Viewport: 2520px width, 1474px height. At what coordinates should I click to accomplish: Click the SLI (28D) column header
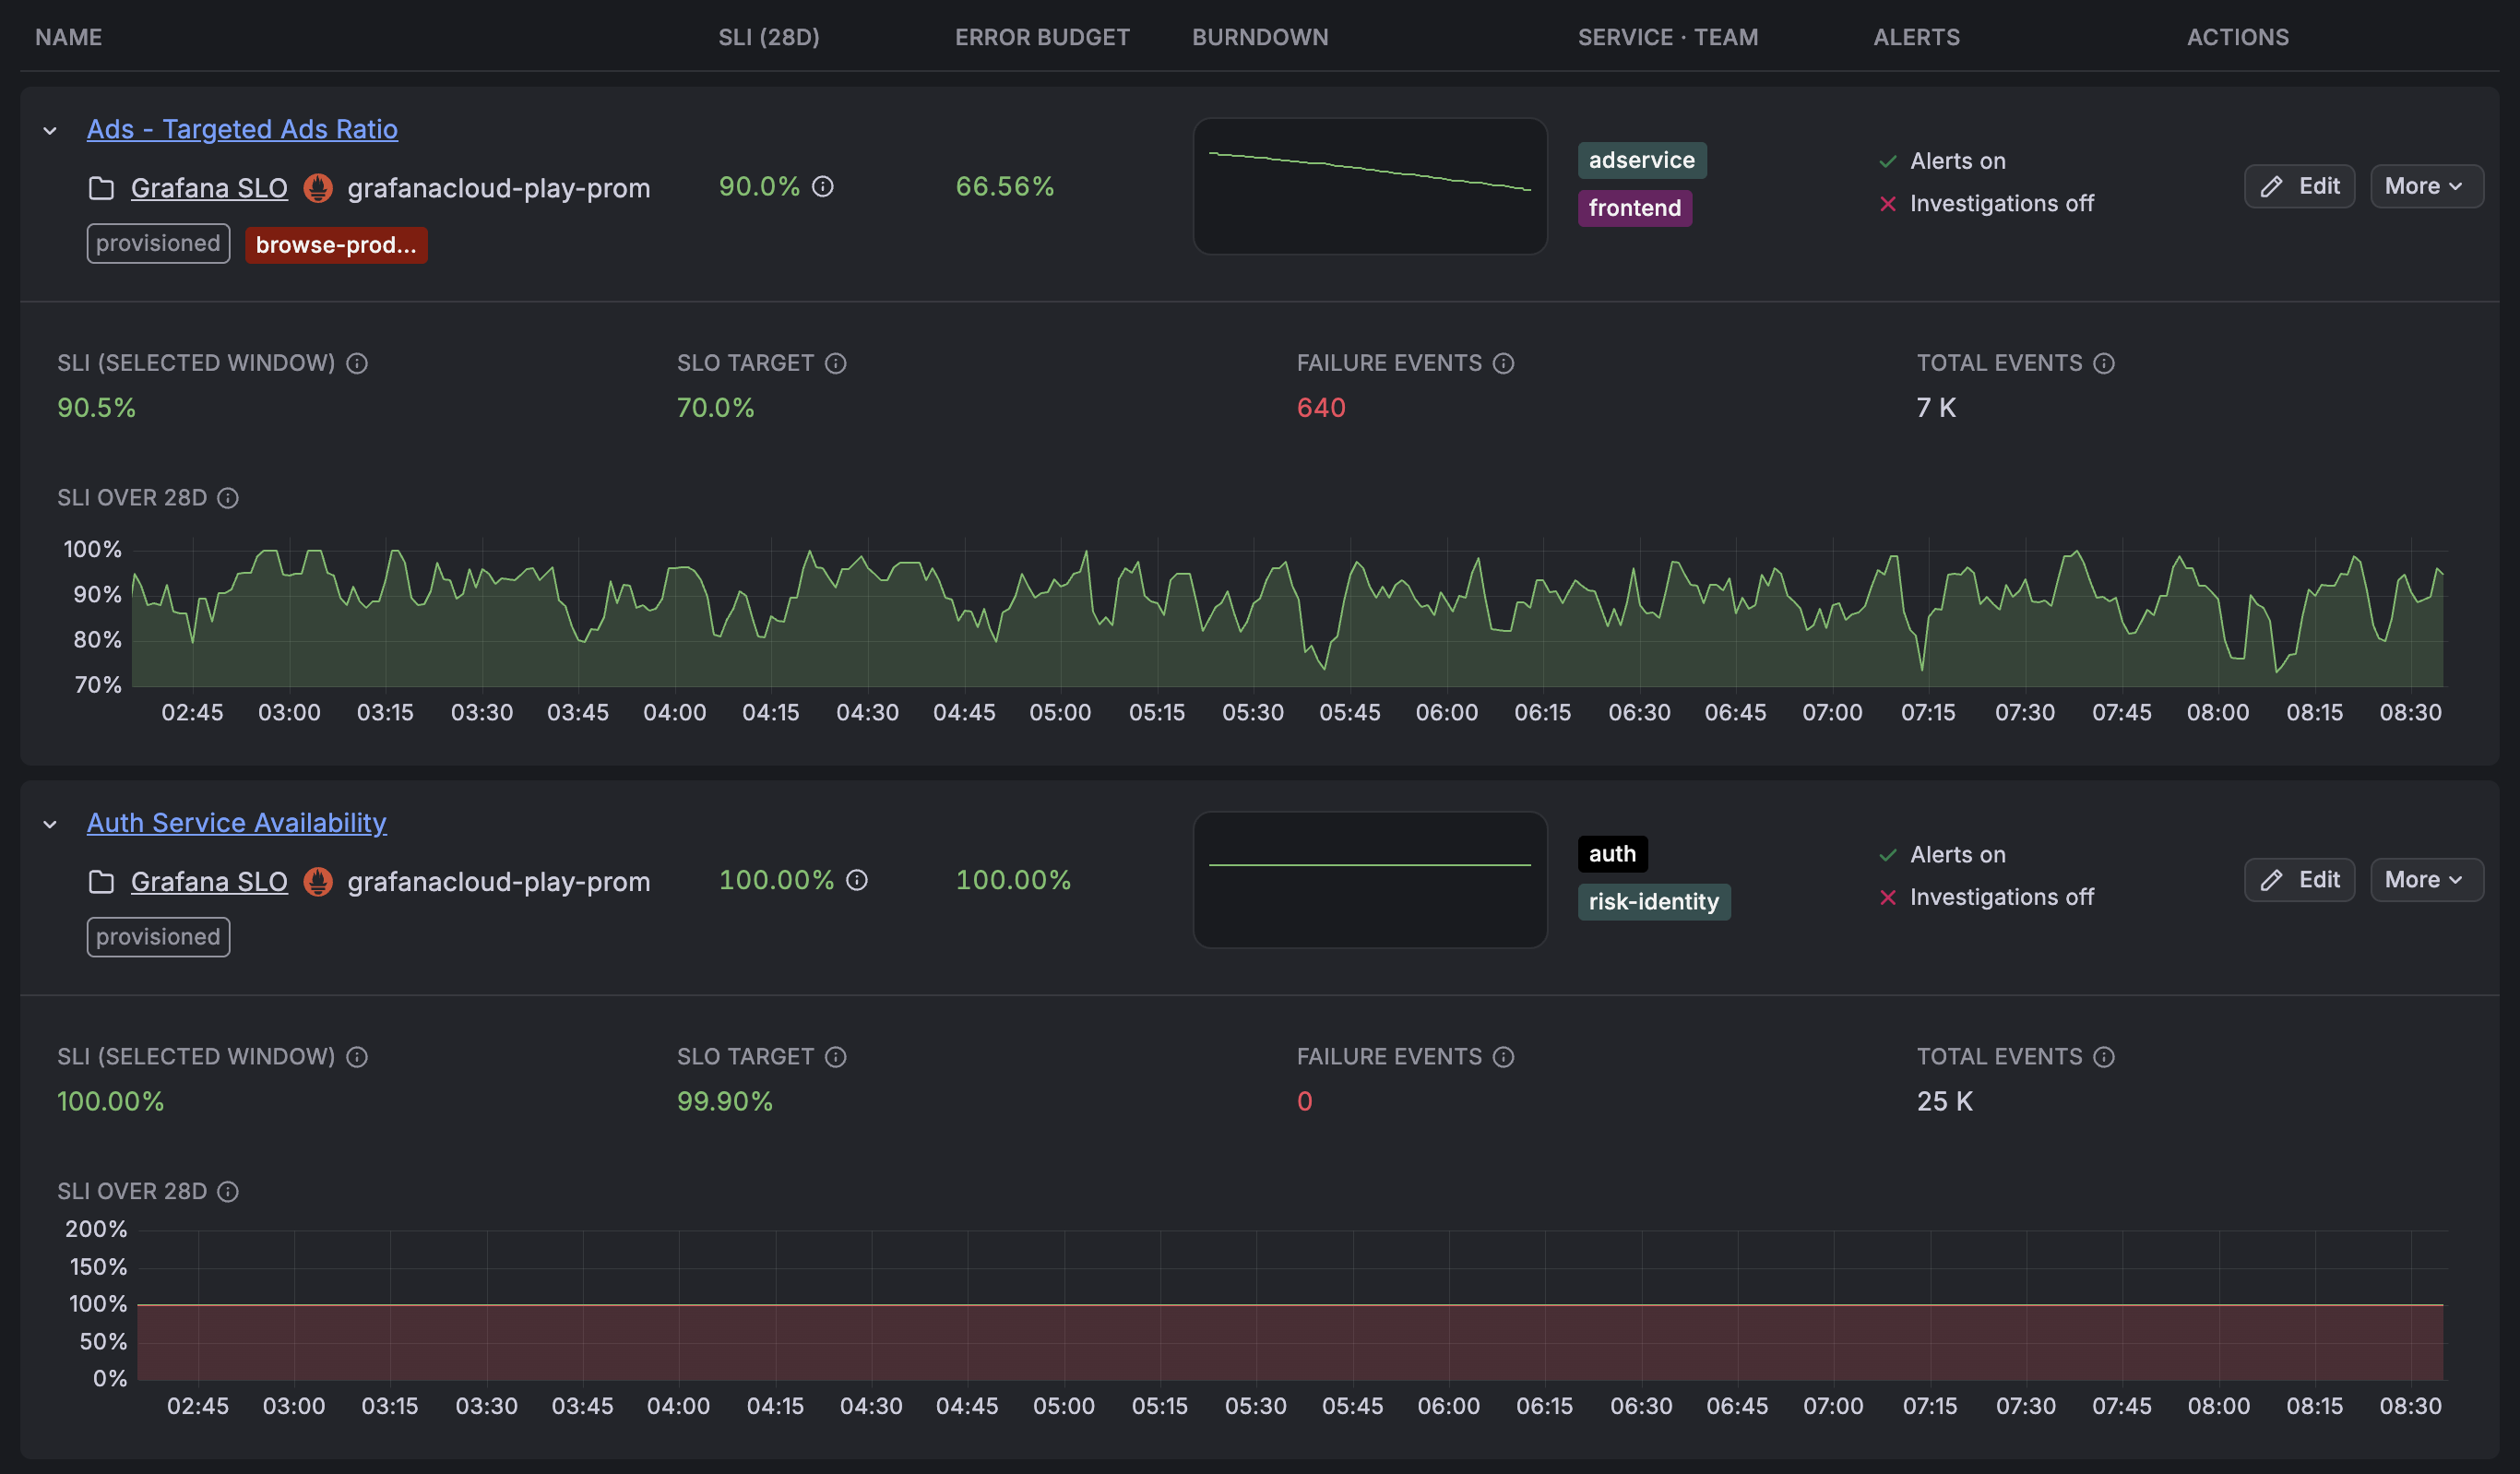[x=769, y=37]
